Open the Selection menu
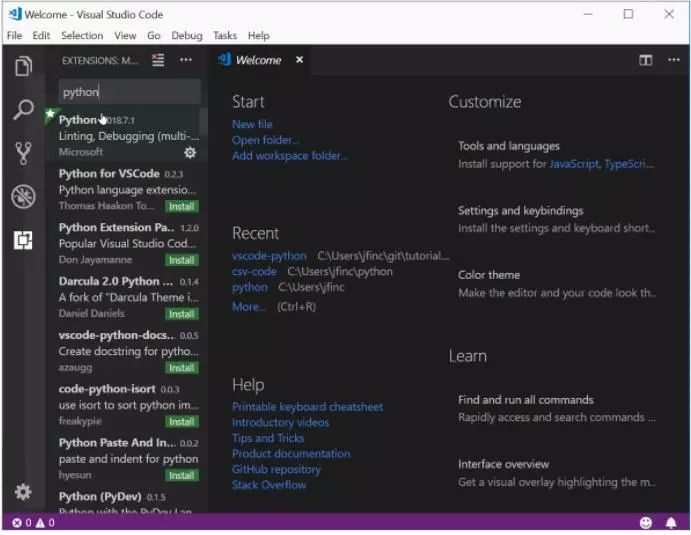Image resolution: width=691 pixels, height=535 pixels. pyautogui.click(x=82, y=36)
